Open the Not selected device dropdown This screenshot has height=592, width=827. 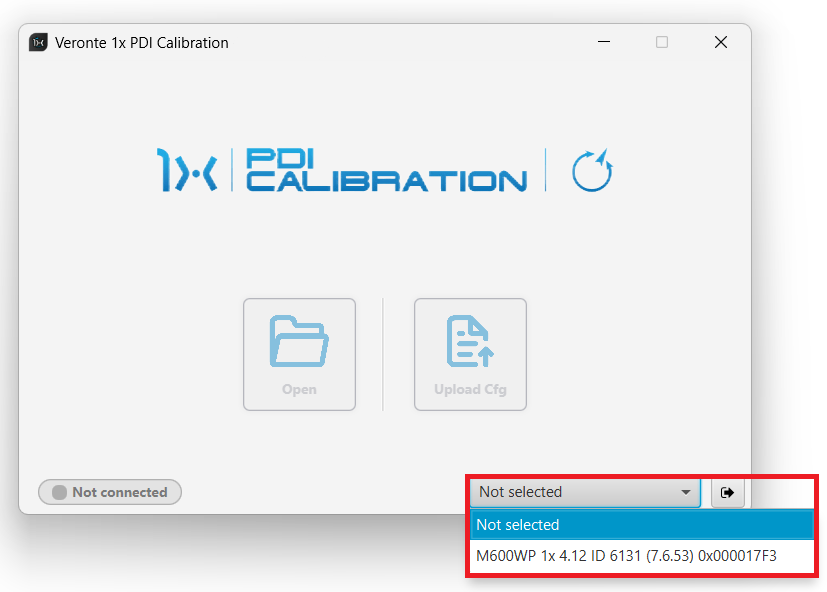(x=585, y=492)
